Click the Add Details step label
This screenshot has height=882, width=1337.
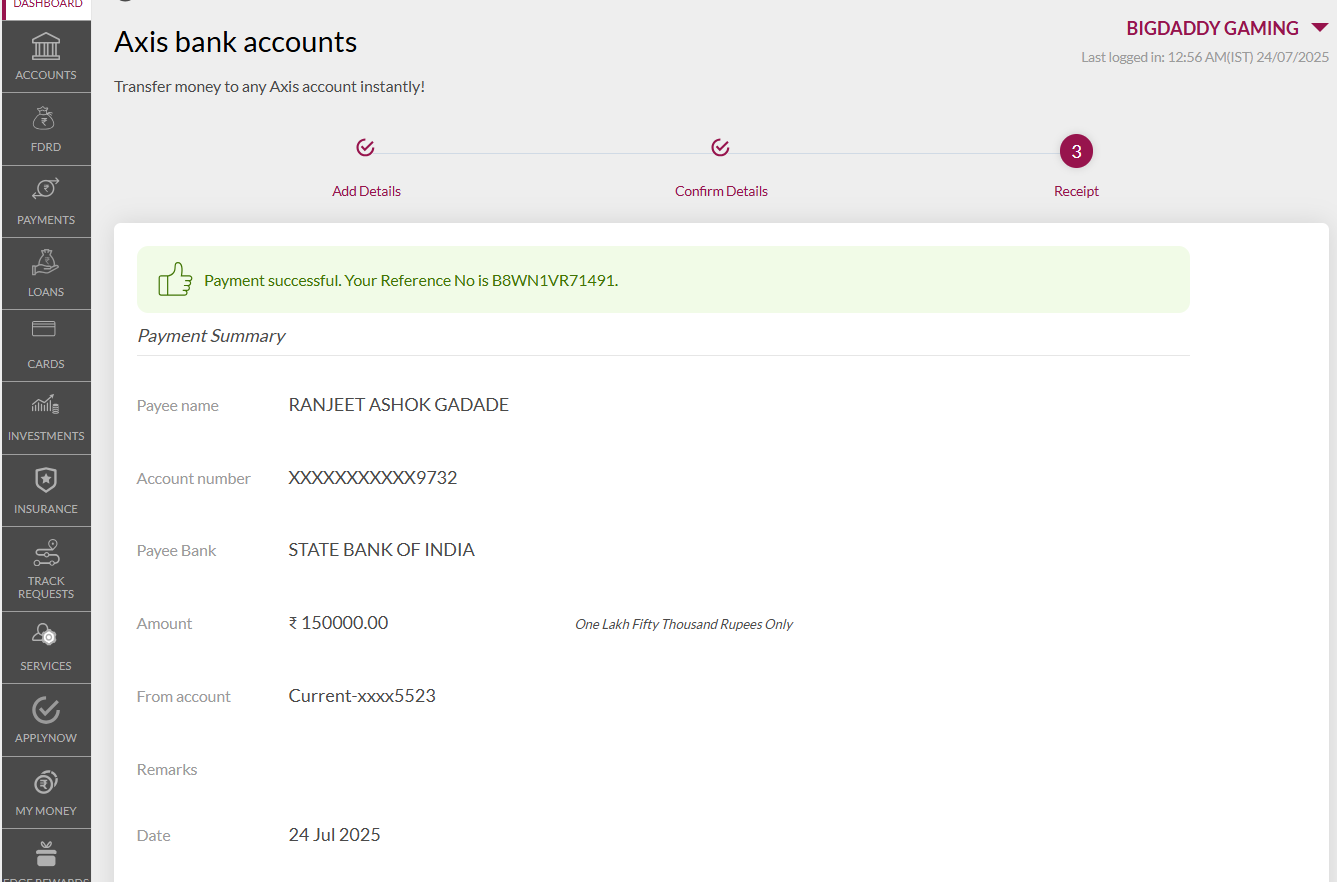366,191
